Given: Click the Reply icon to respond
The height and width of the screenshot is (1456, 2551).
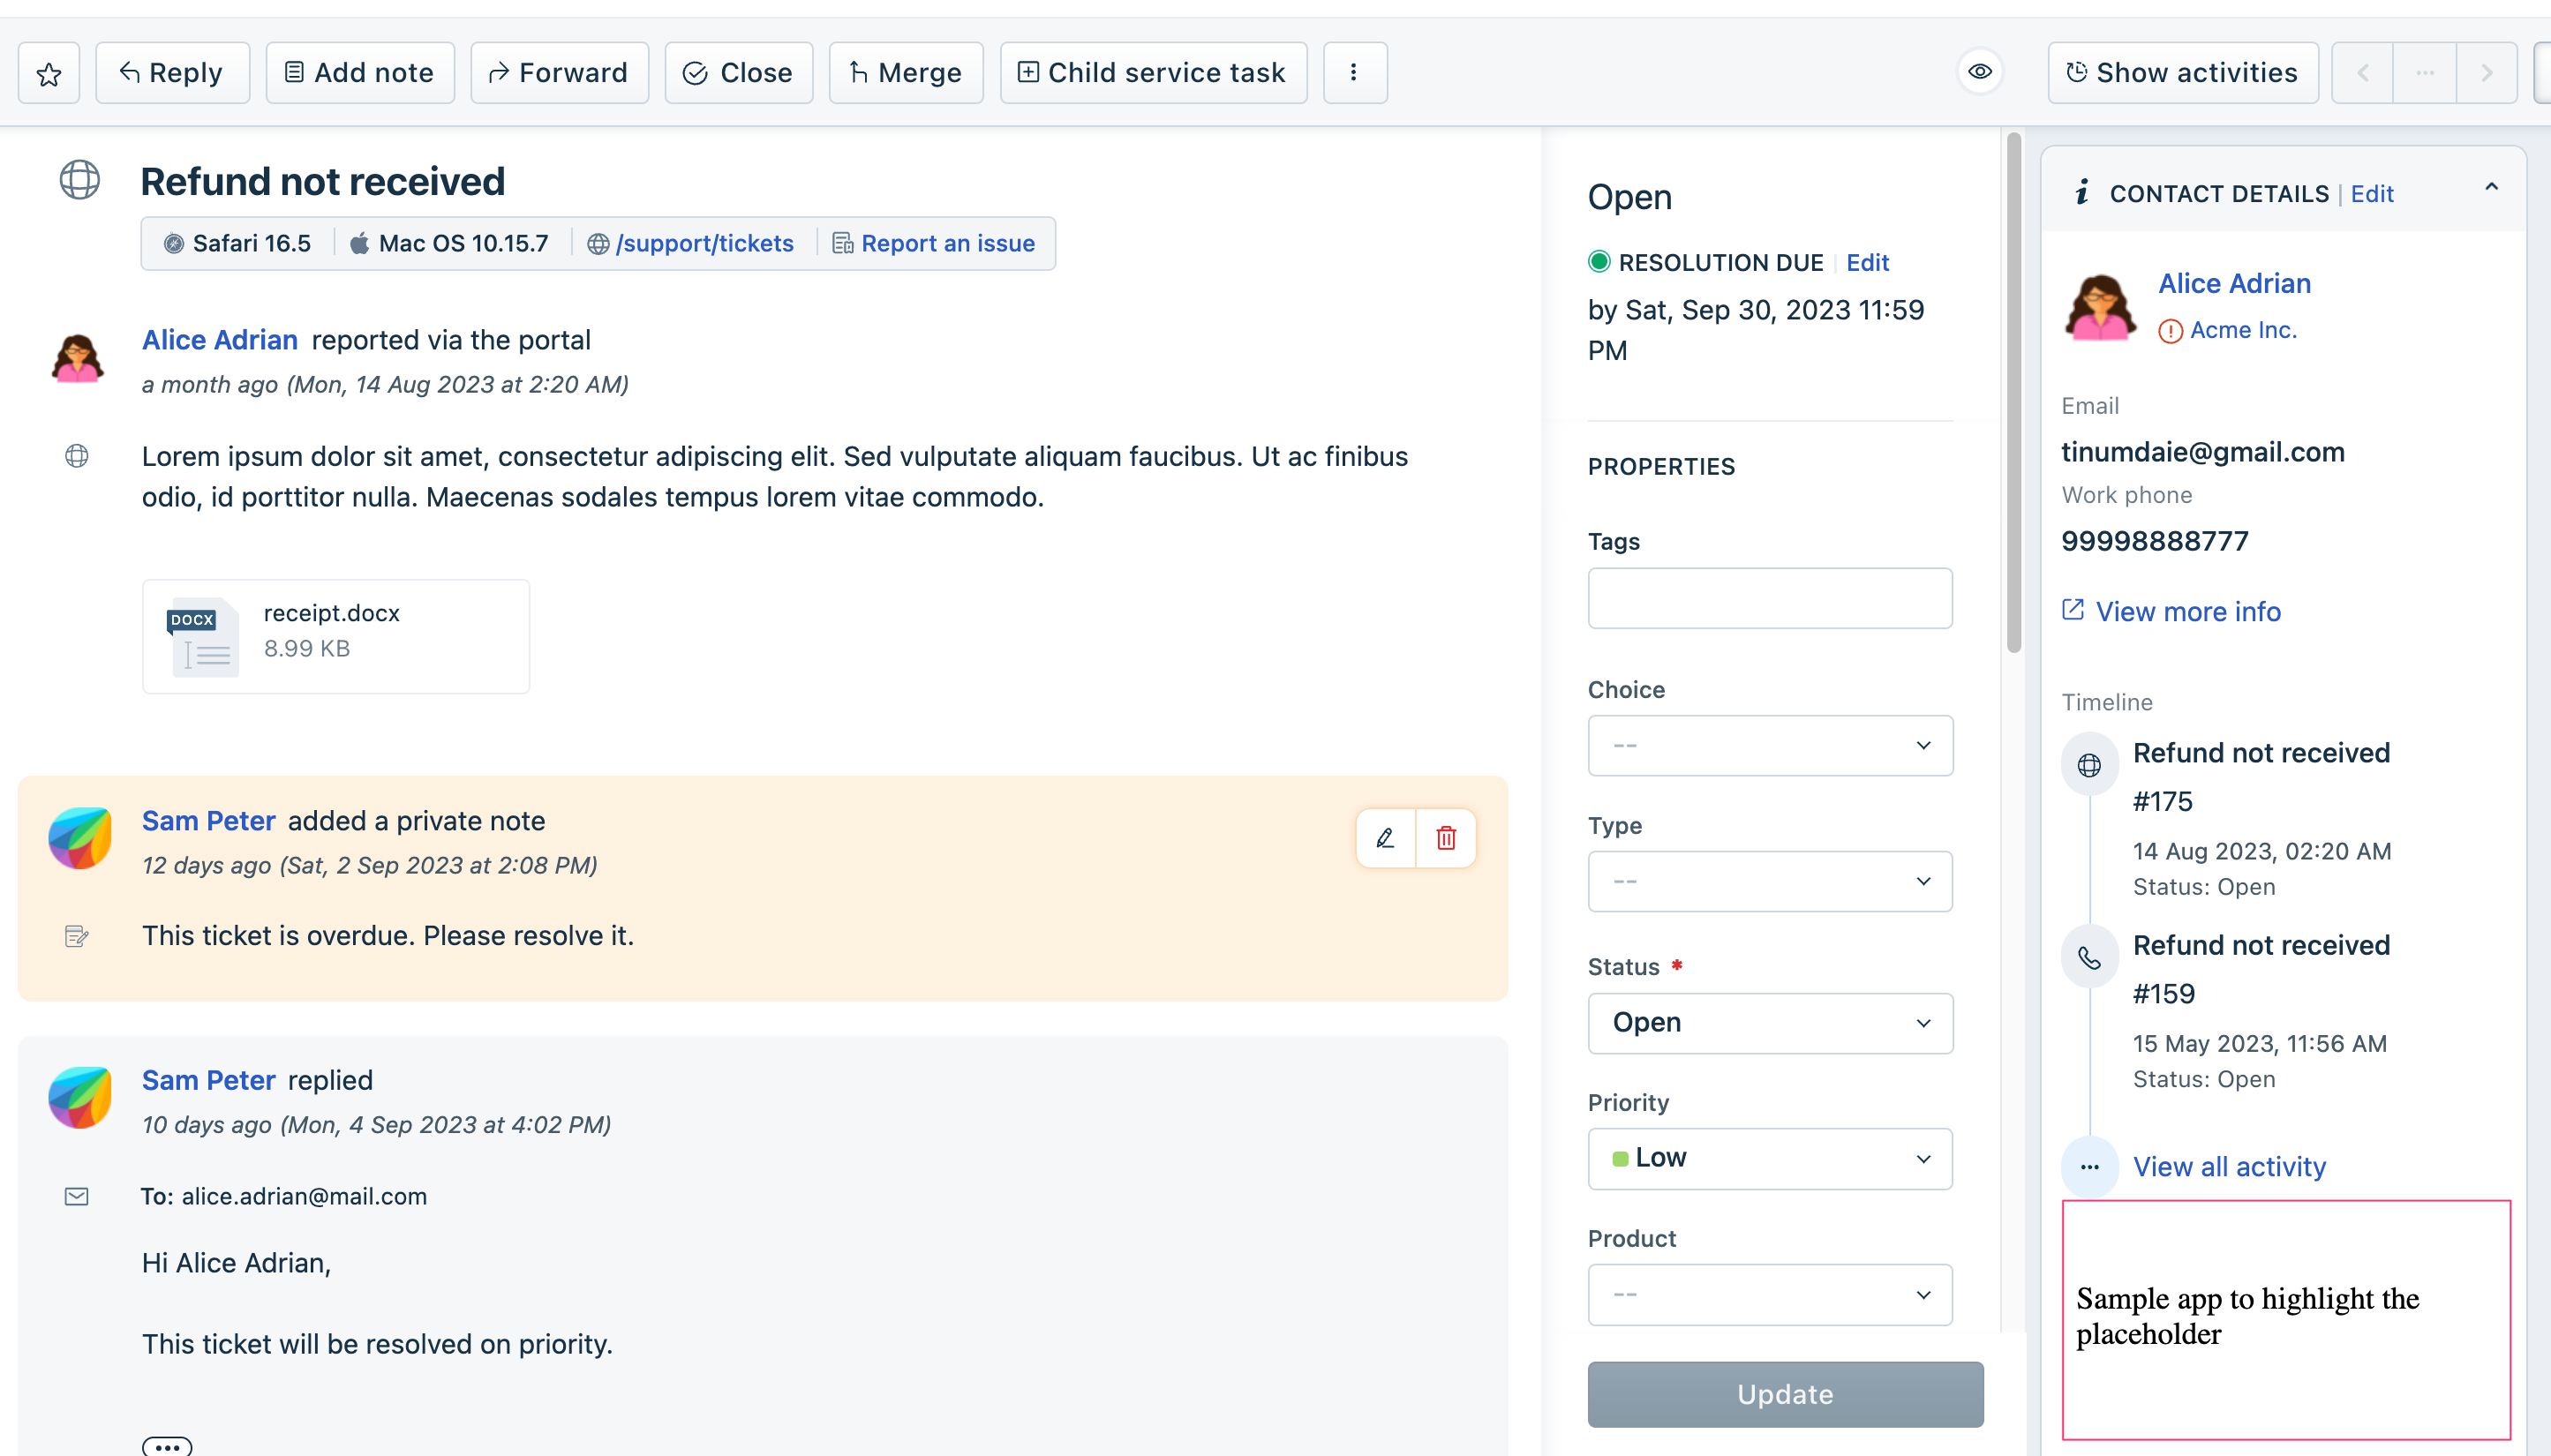Looking at the screenshot, I should pos(172,70).
